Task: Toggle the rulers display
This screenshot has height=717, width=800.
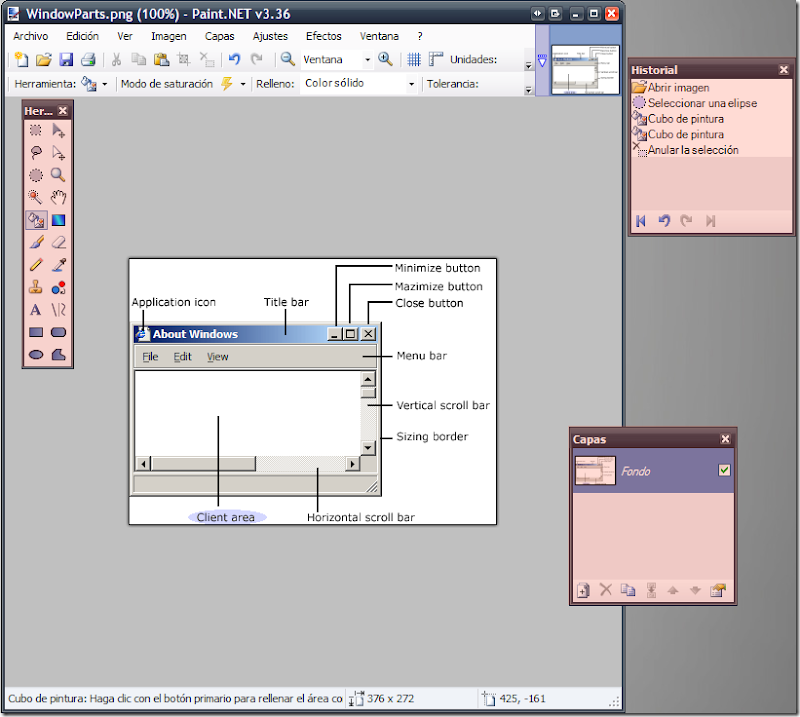Action: tap(435, 60)
